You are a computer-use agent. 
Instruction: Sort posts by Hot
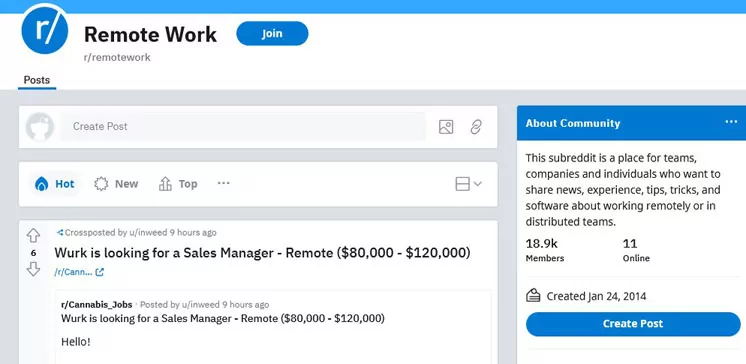click(x=55, y=184)
